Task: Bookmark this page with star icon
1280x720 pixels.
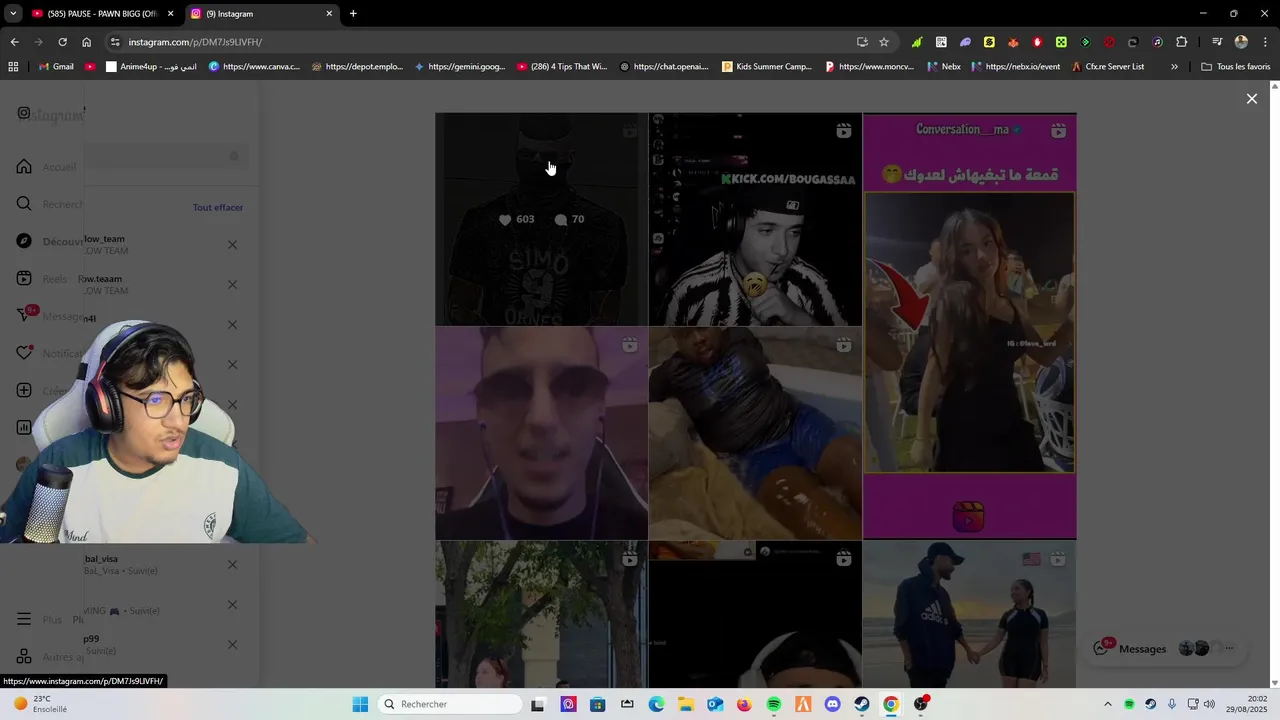Action: [884, 42]
